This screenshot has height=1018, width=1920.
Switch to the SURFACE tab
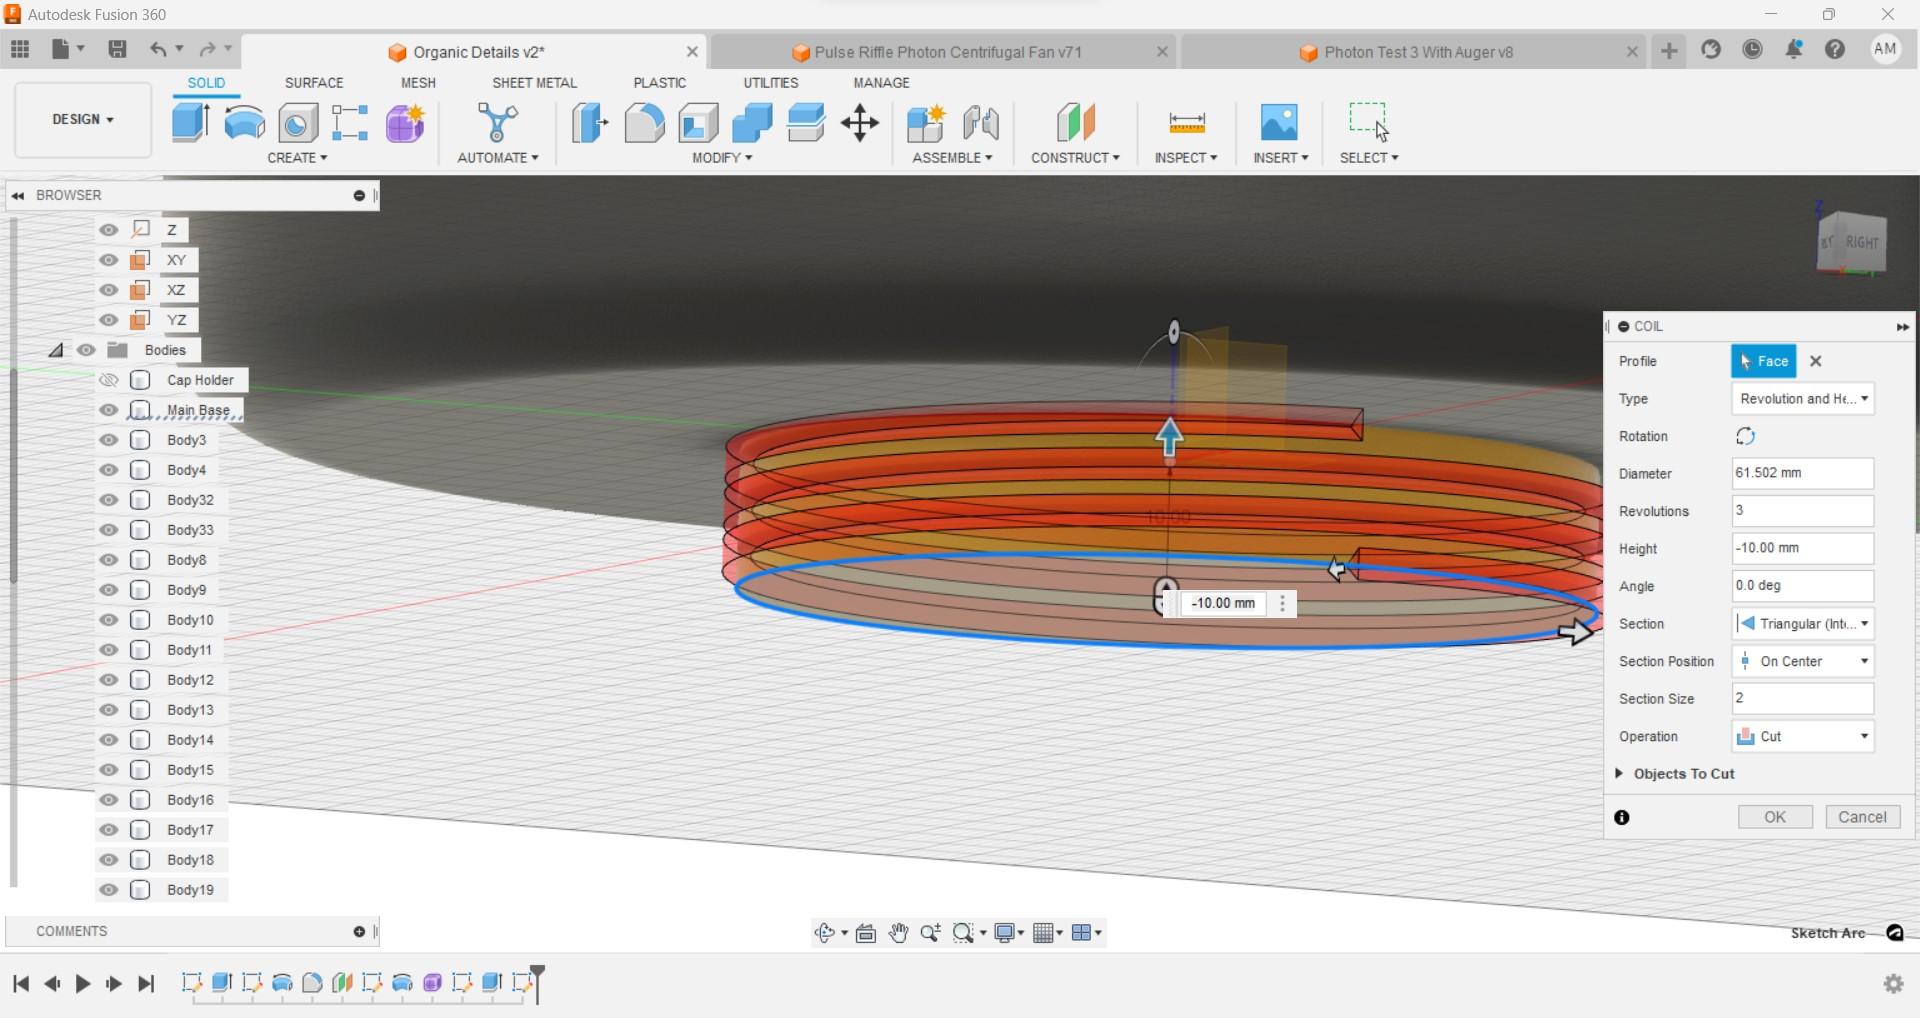(x=314, y=83)
